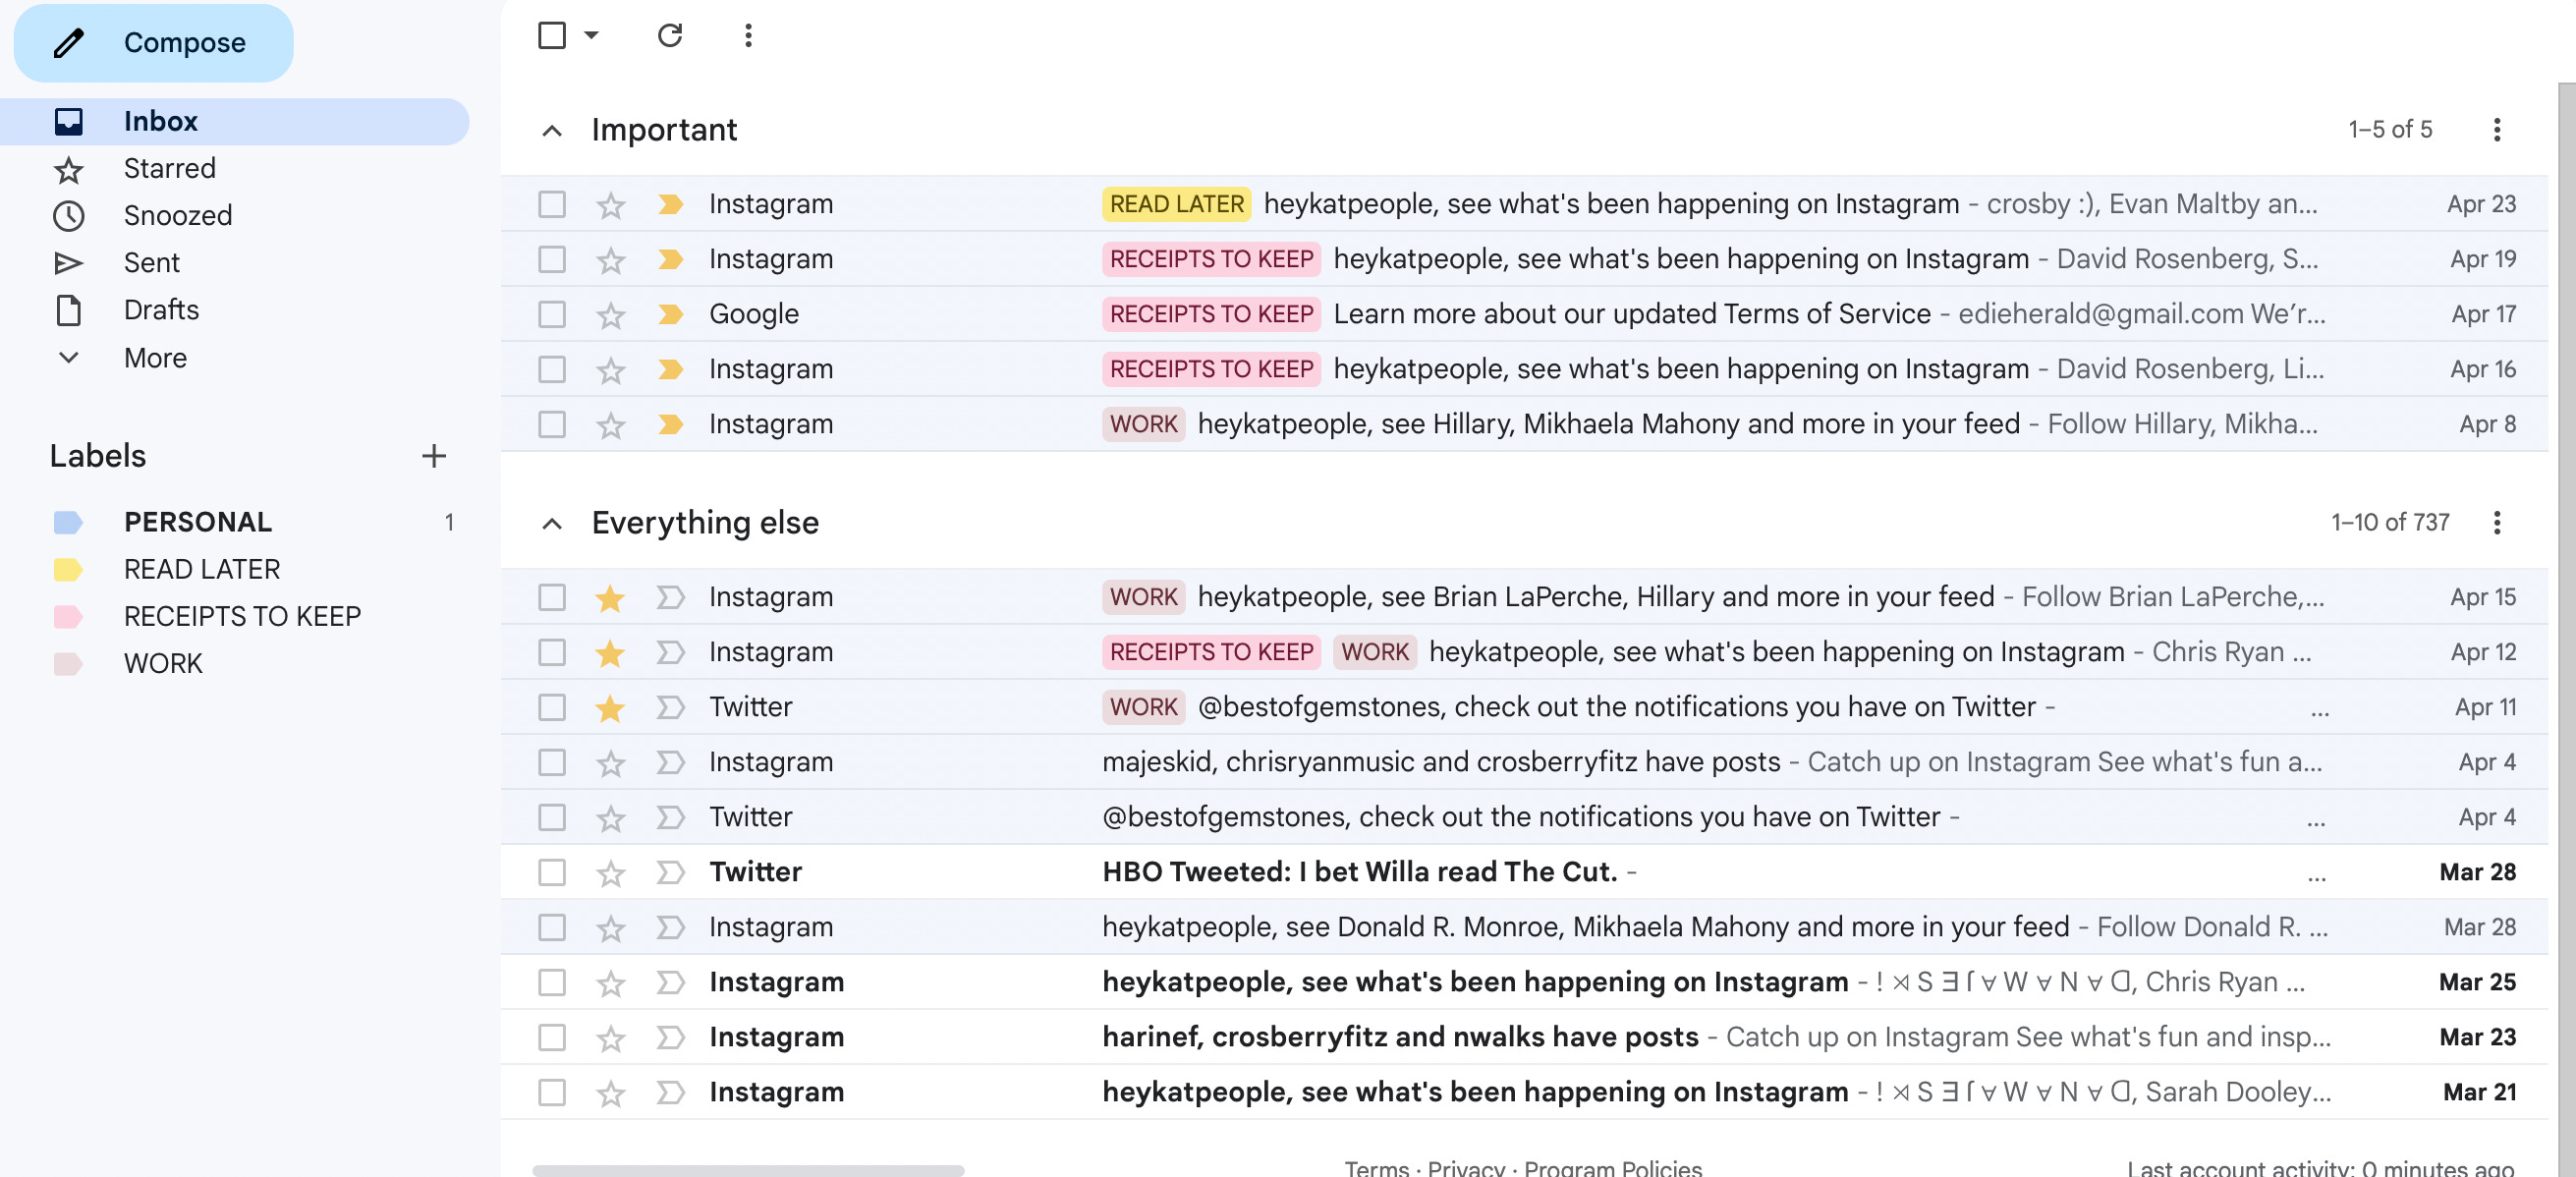Click the yellow READ LATER label color tag
Screen dimensions: 2576x1177
(67, 569)
